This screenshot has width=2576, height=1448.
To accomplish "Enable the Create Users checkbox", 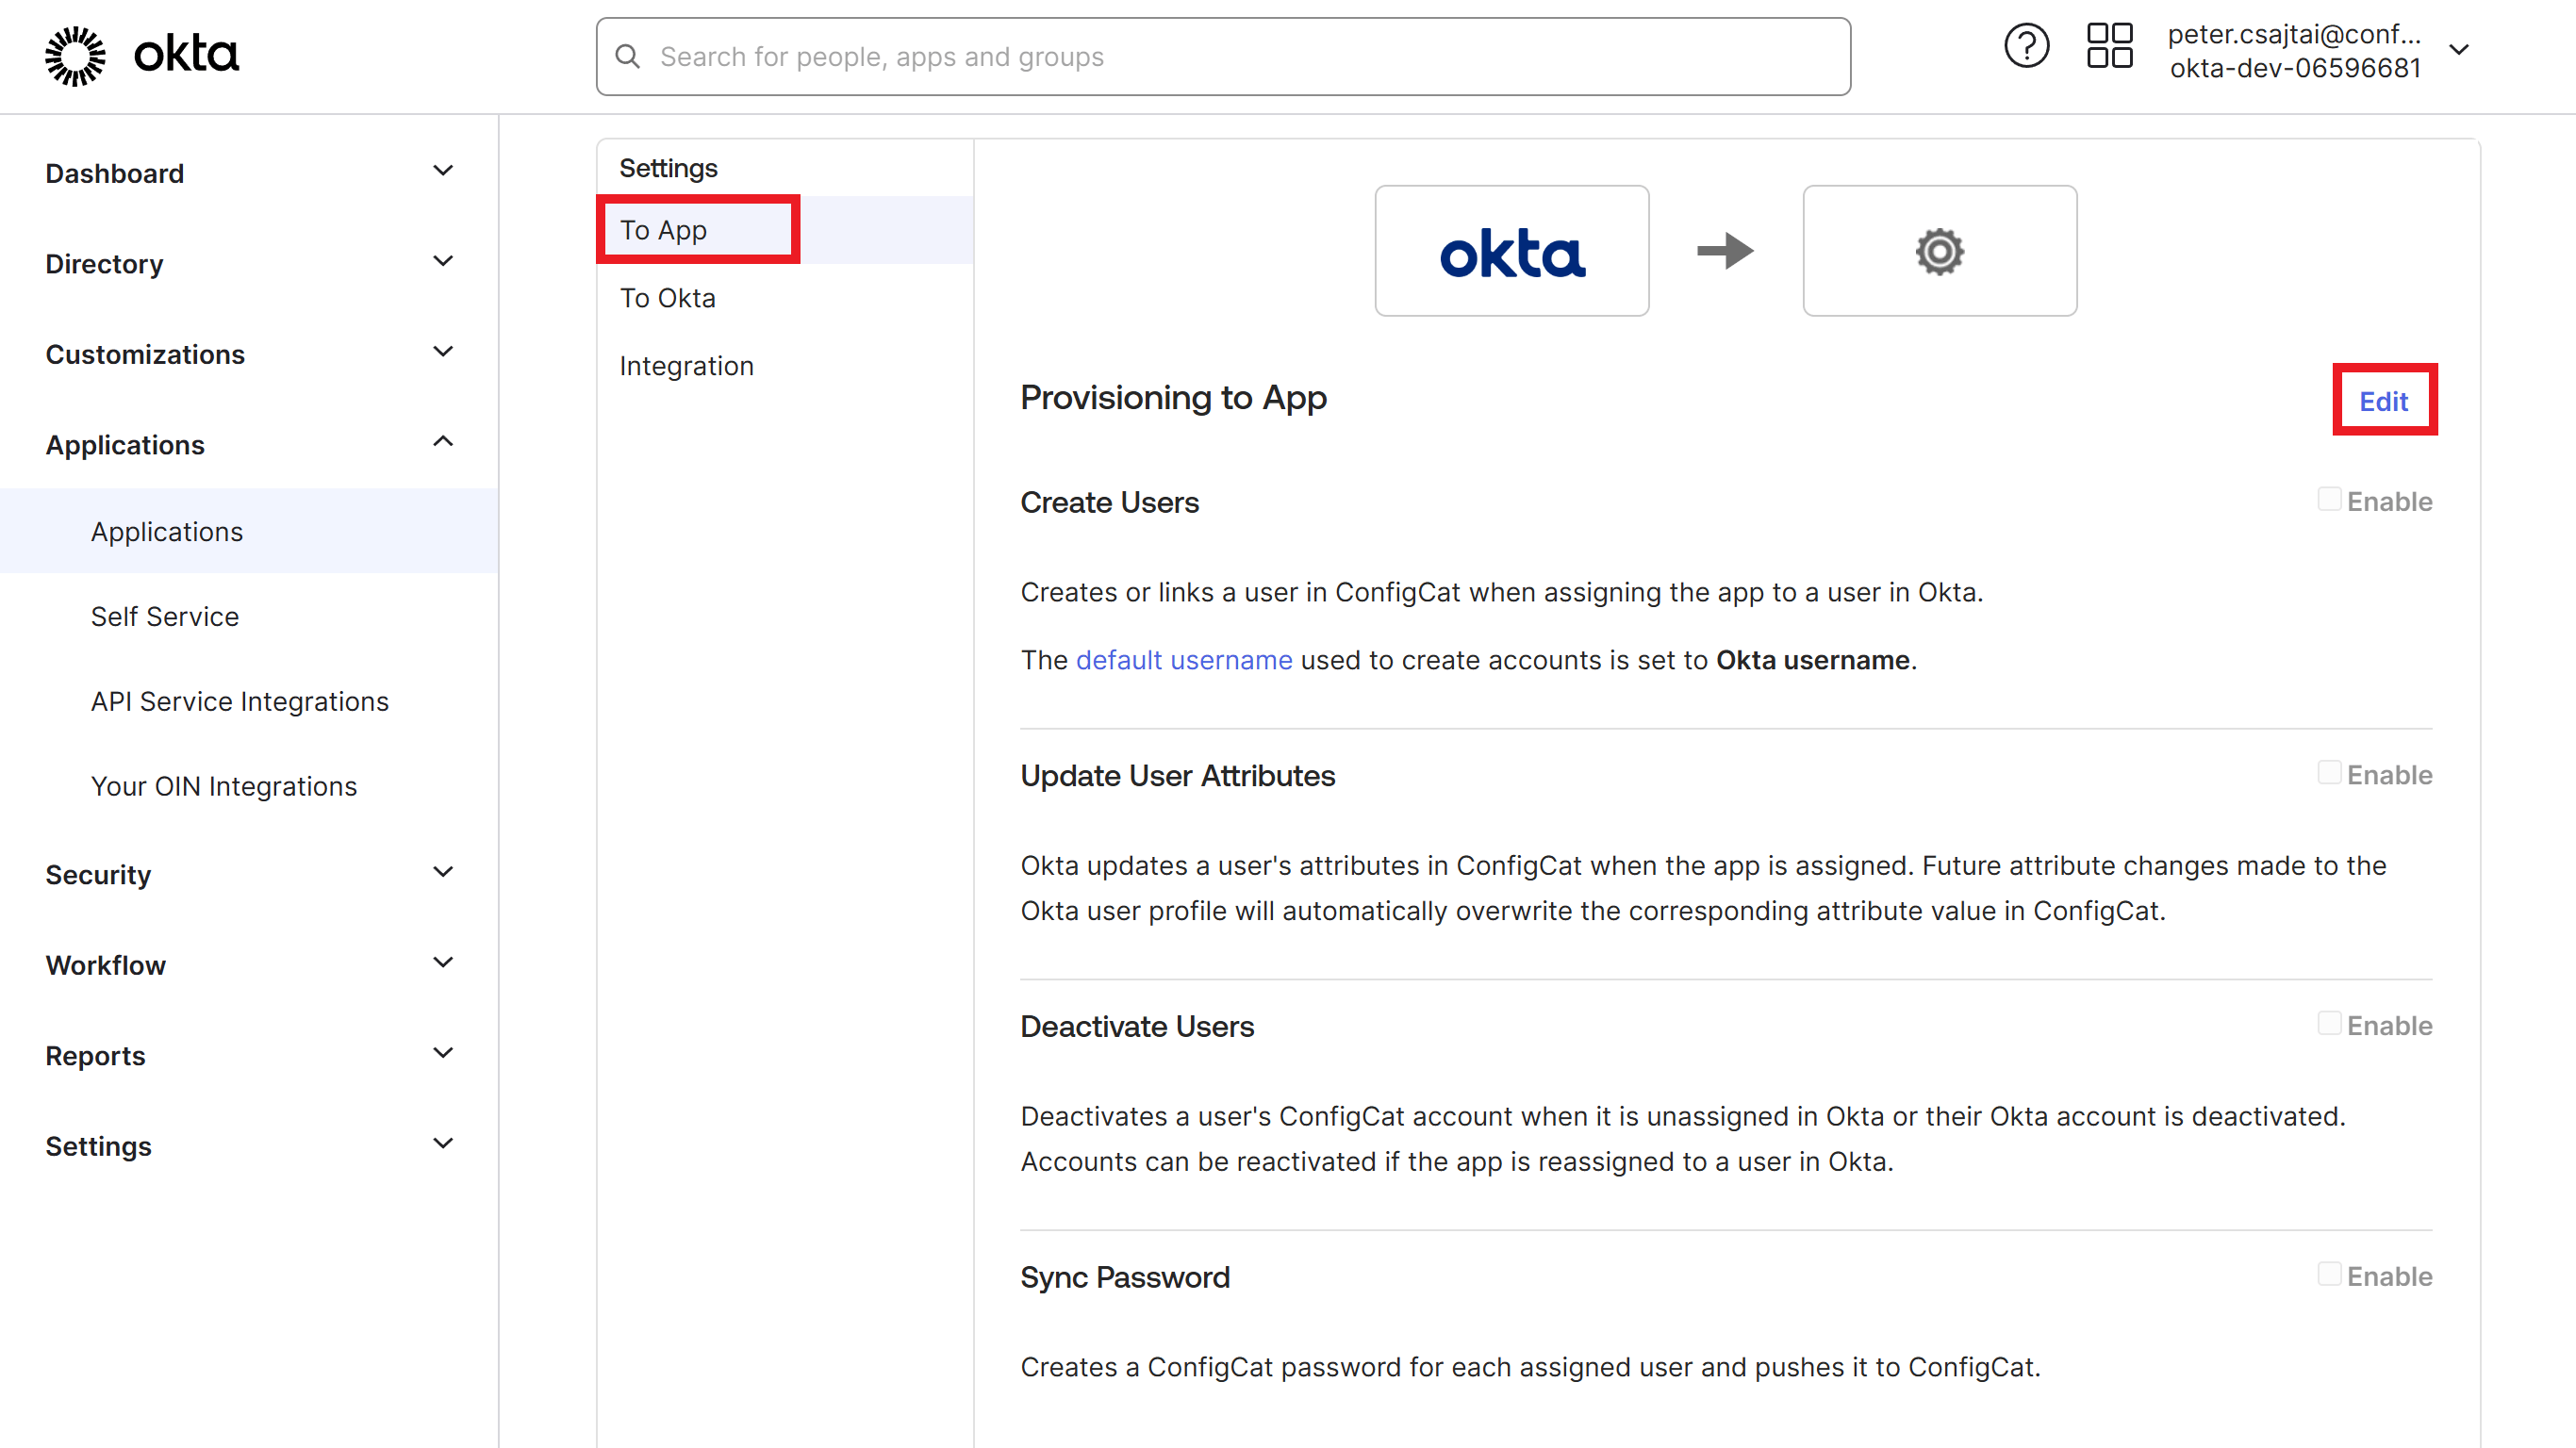I will click(x=2330, y=499).
